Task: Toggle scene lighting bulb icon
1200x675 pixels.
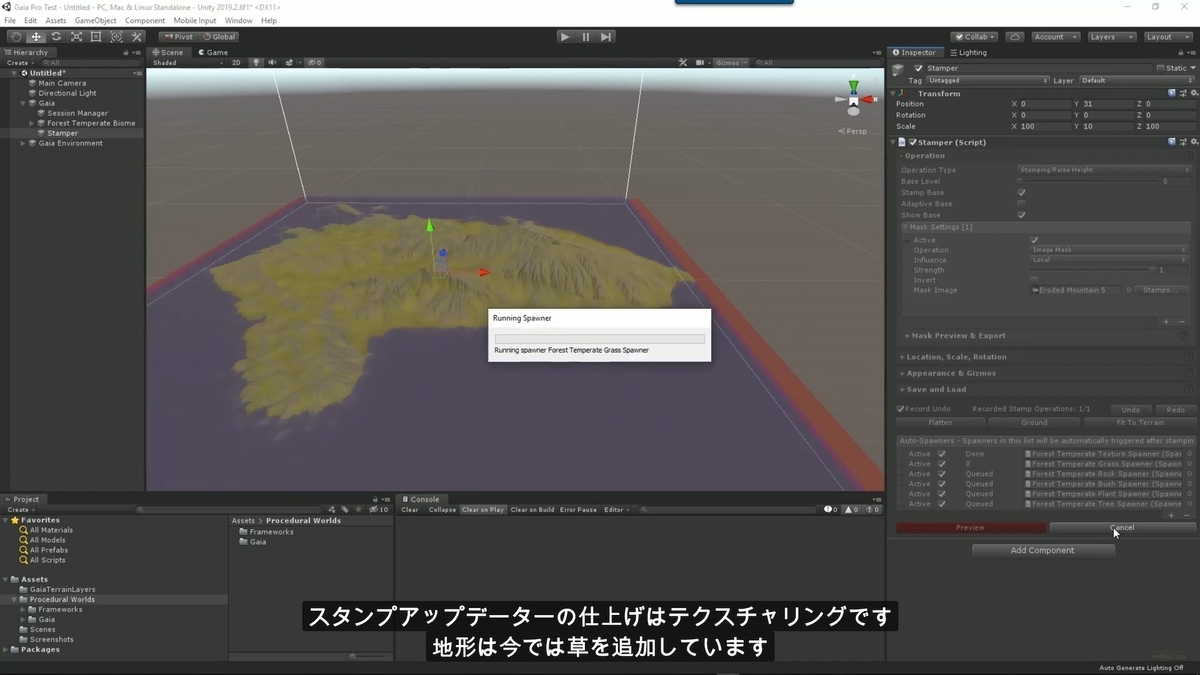Action: [257, 62]
